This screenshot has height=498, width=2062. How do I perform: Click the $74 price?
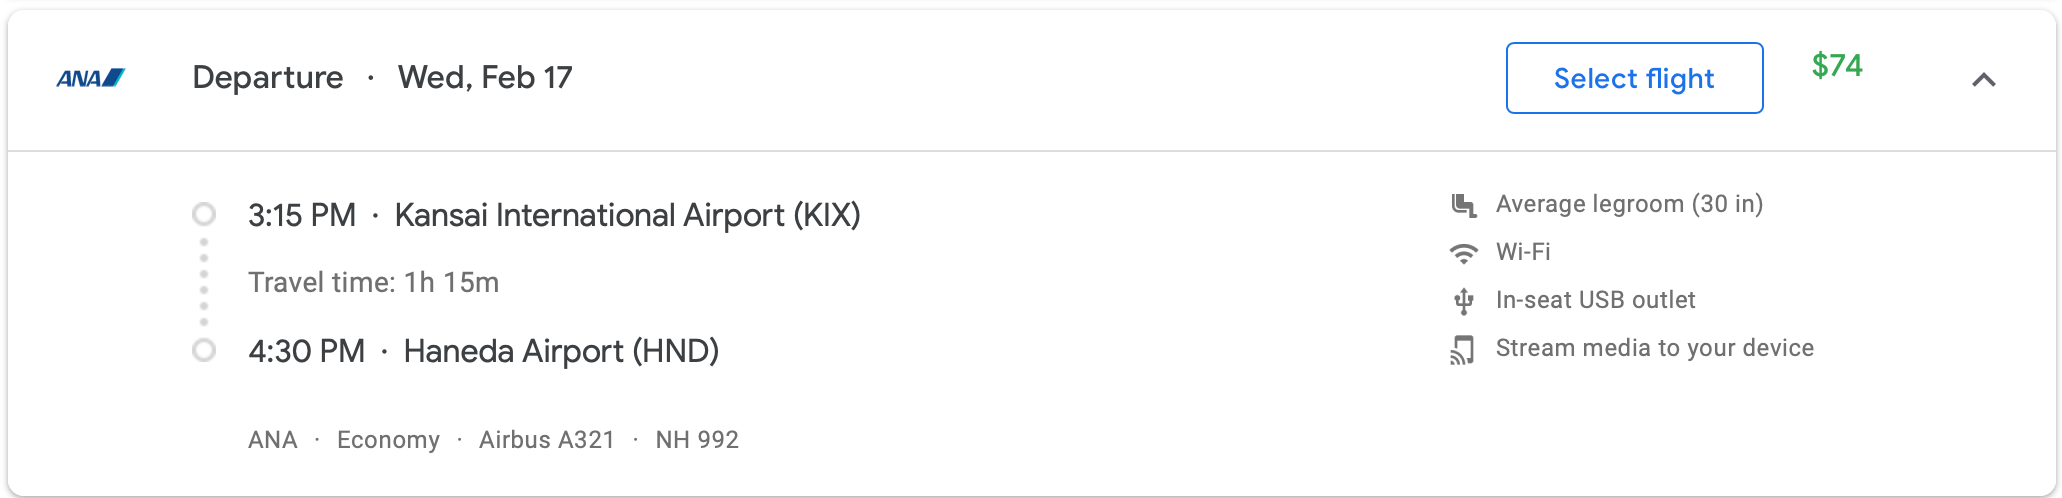click(x=1837, y=66)
